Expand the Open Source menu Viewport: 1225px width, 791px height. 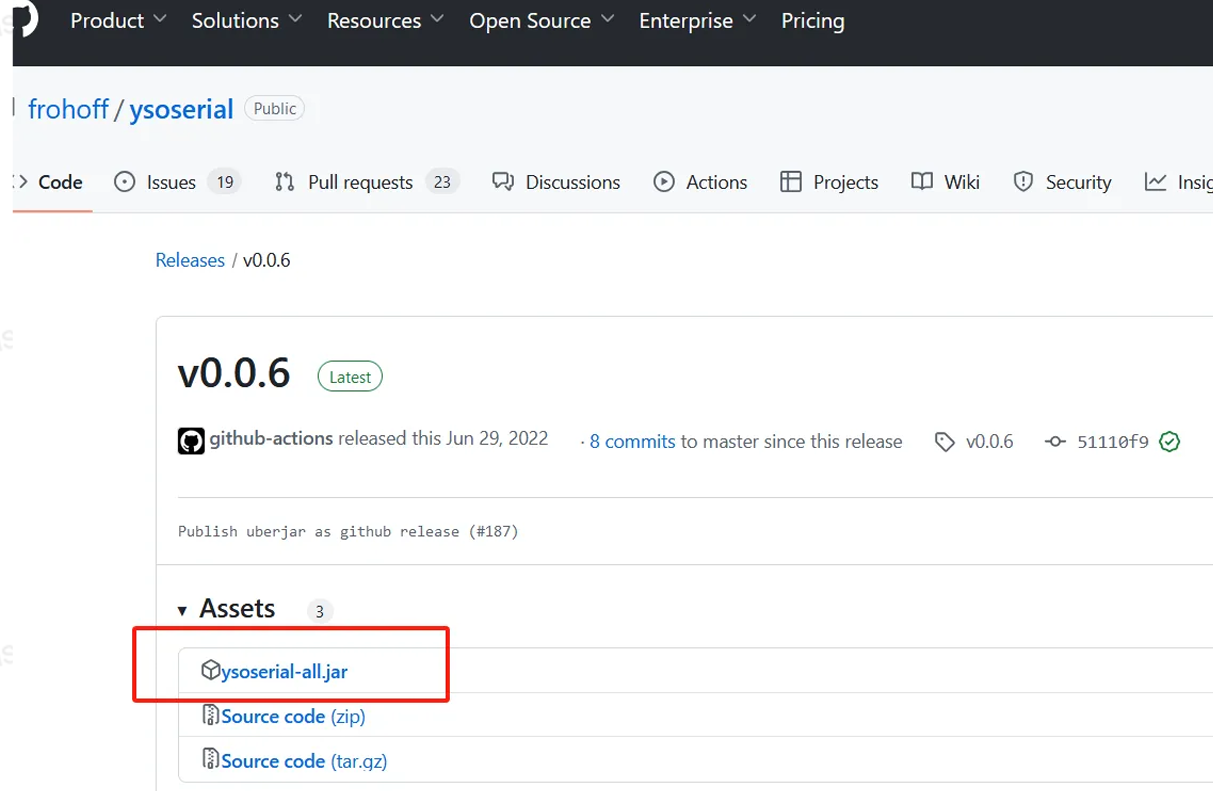(542, 21)
